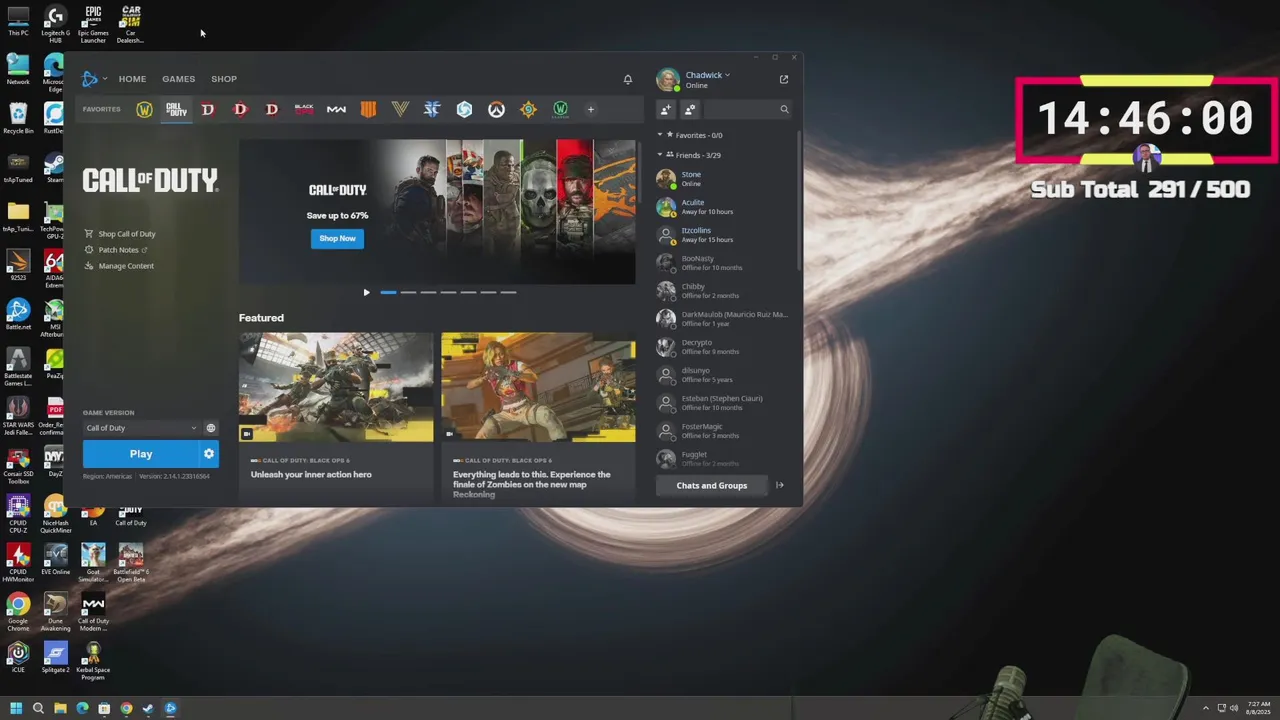Open the Epic Games Launcher desktop icon

pyautogui.click(x=93, y=25)
